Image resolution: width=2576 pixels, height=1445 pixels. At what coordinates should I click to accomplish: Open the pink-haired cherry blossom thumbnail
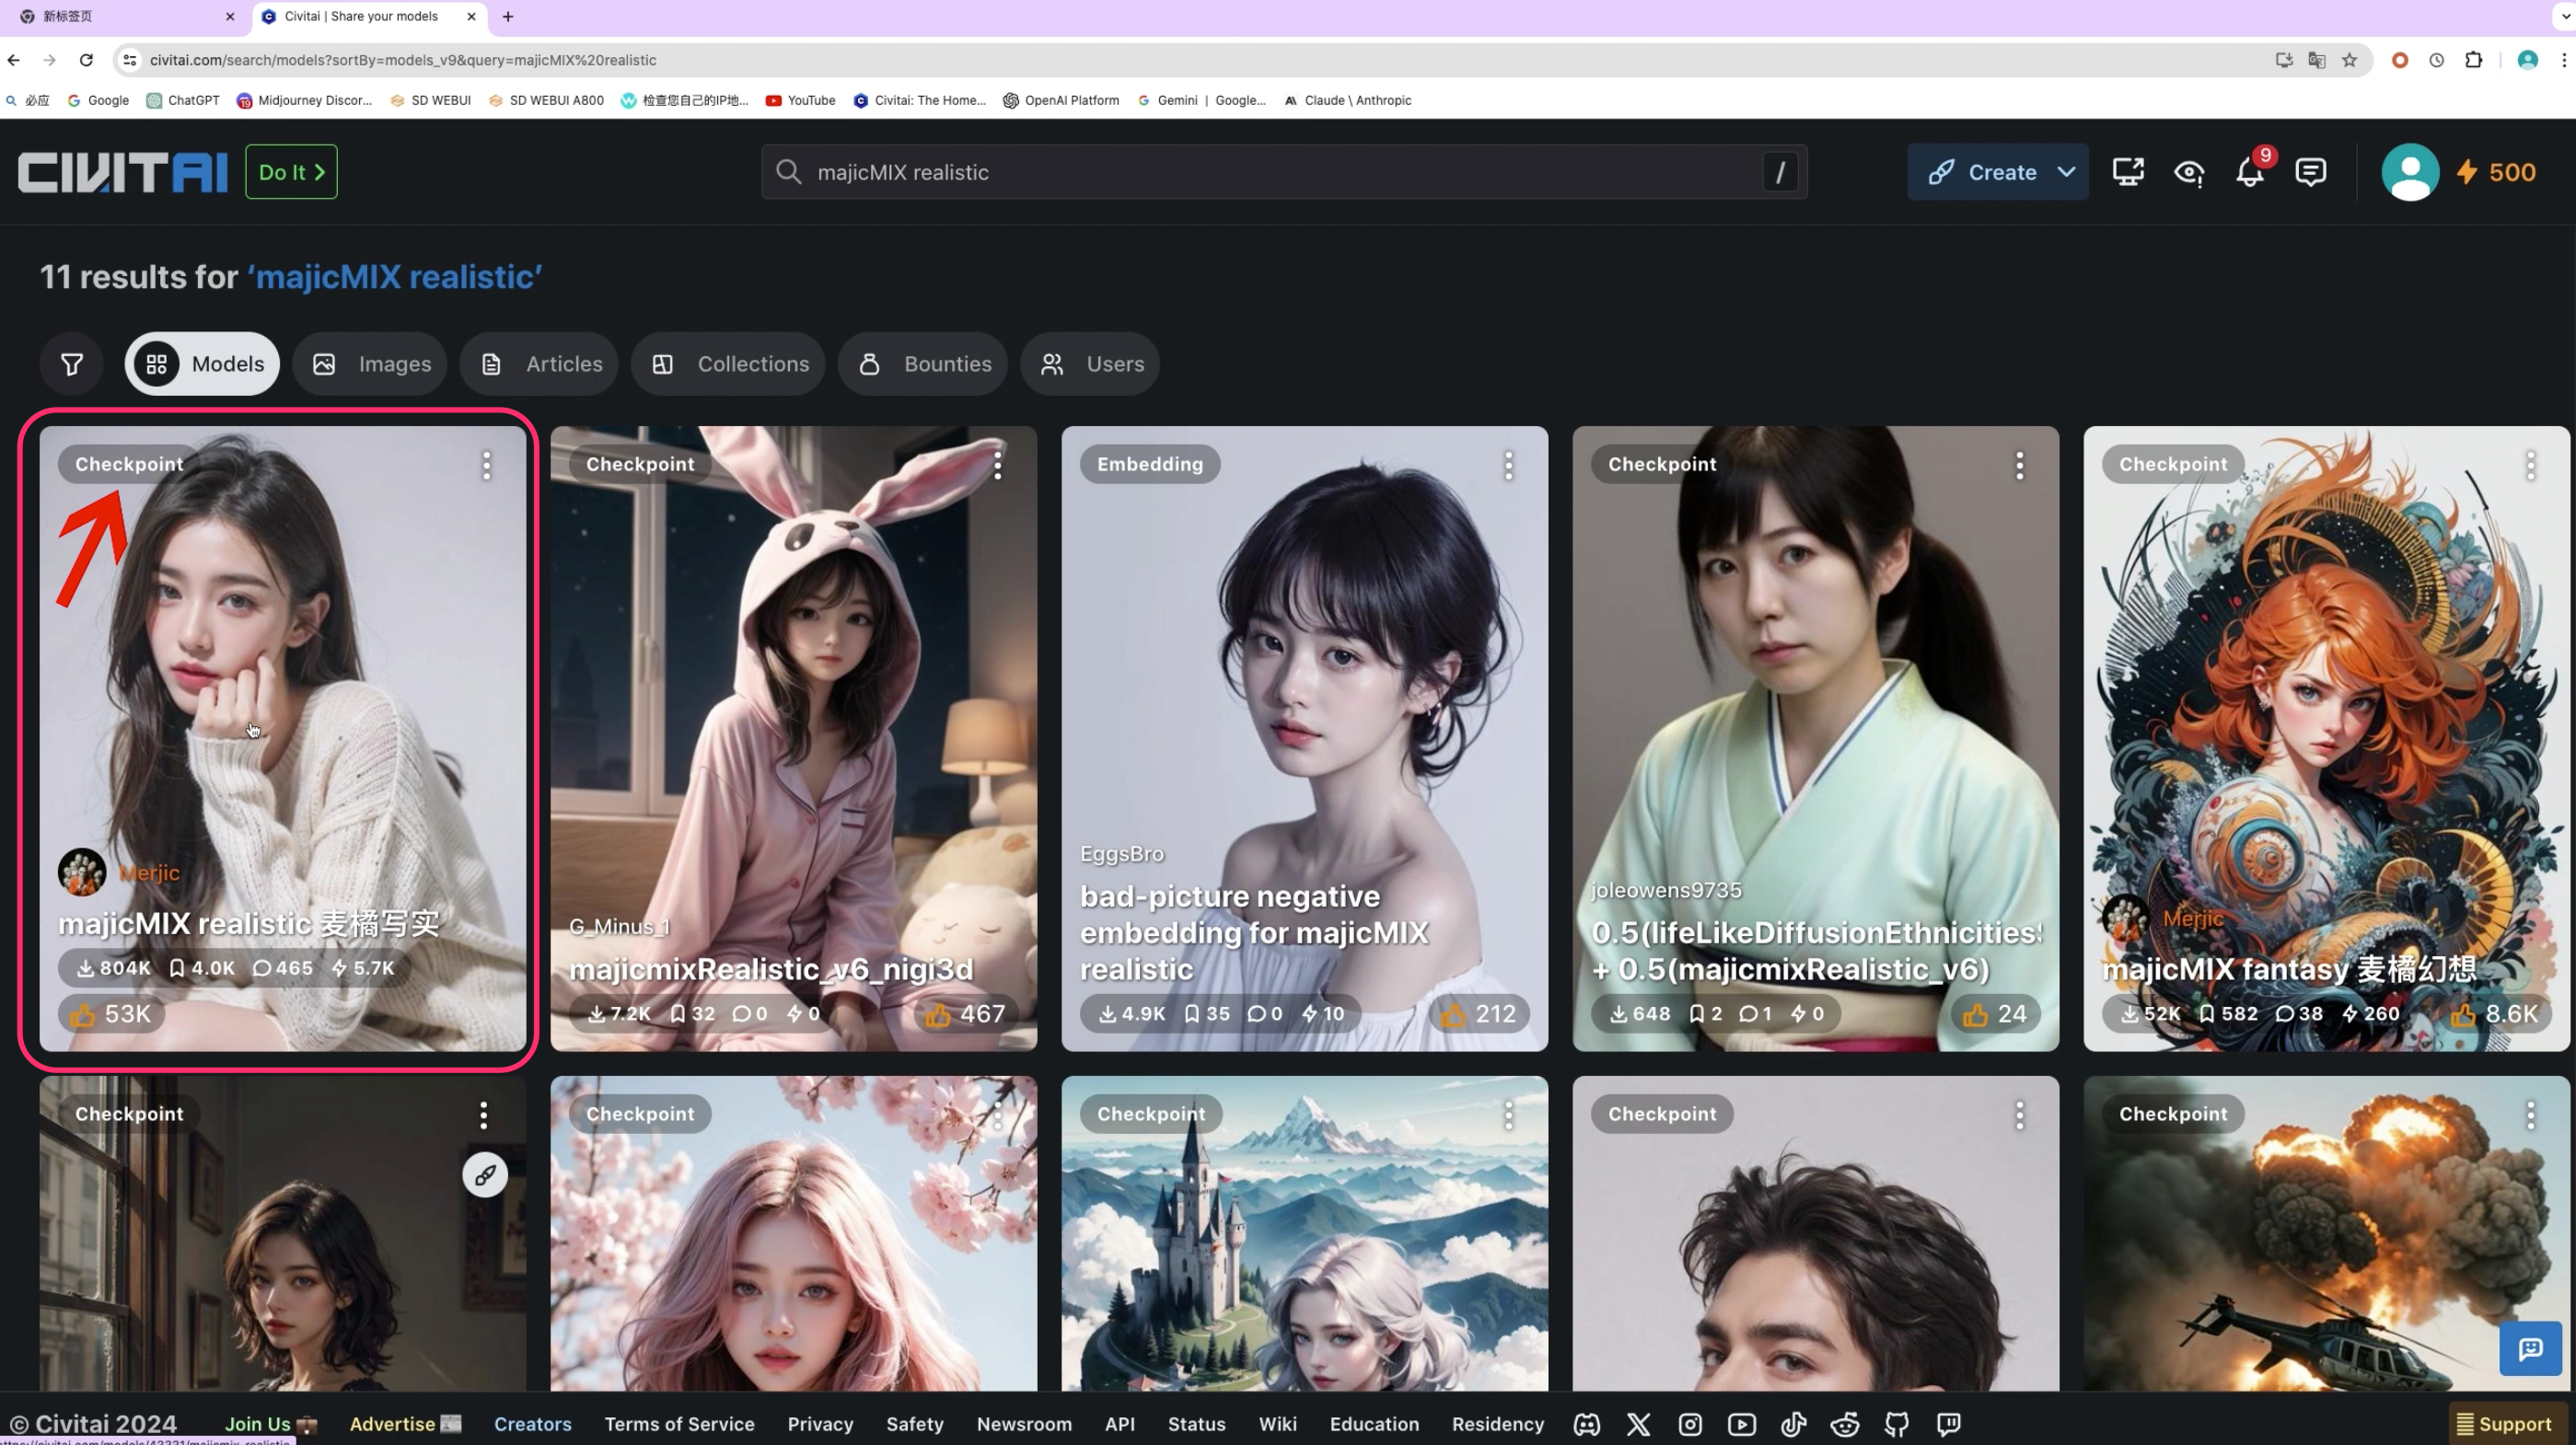click(x=794, y=1233)
